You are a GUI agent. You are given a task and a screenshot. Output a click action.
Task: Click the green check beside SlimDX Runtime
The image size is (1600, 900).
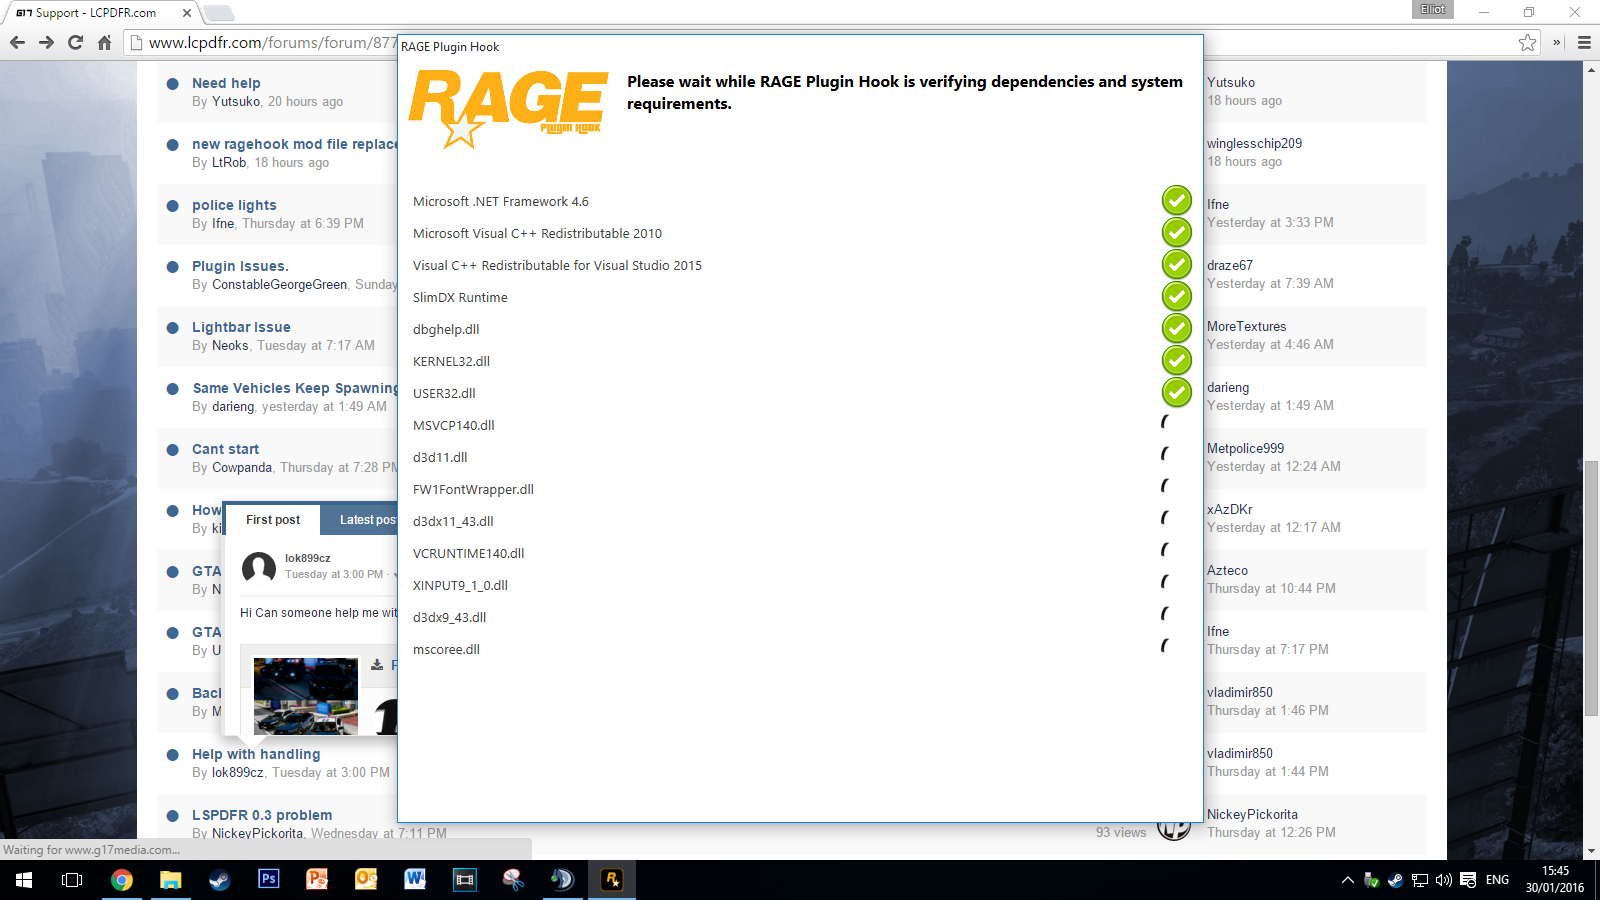coord(1176,296)
